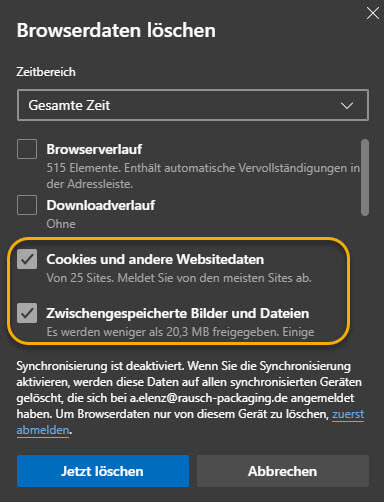Tick the Downloadverlauf checkbox
384x502 pixels.
click(27, 205)
